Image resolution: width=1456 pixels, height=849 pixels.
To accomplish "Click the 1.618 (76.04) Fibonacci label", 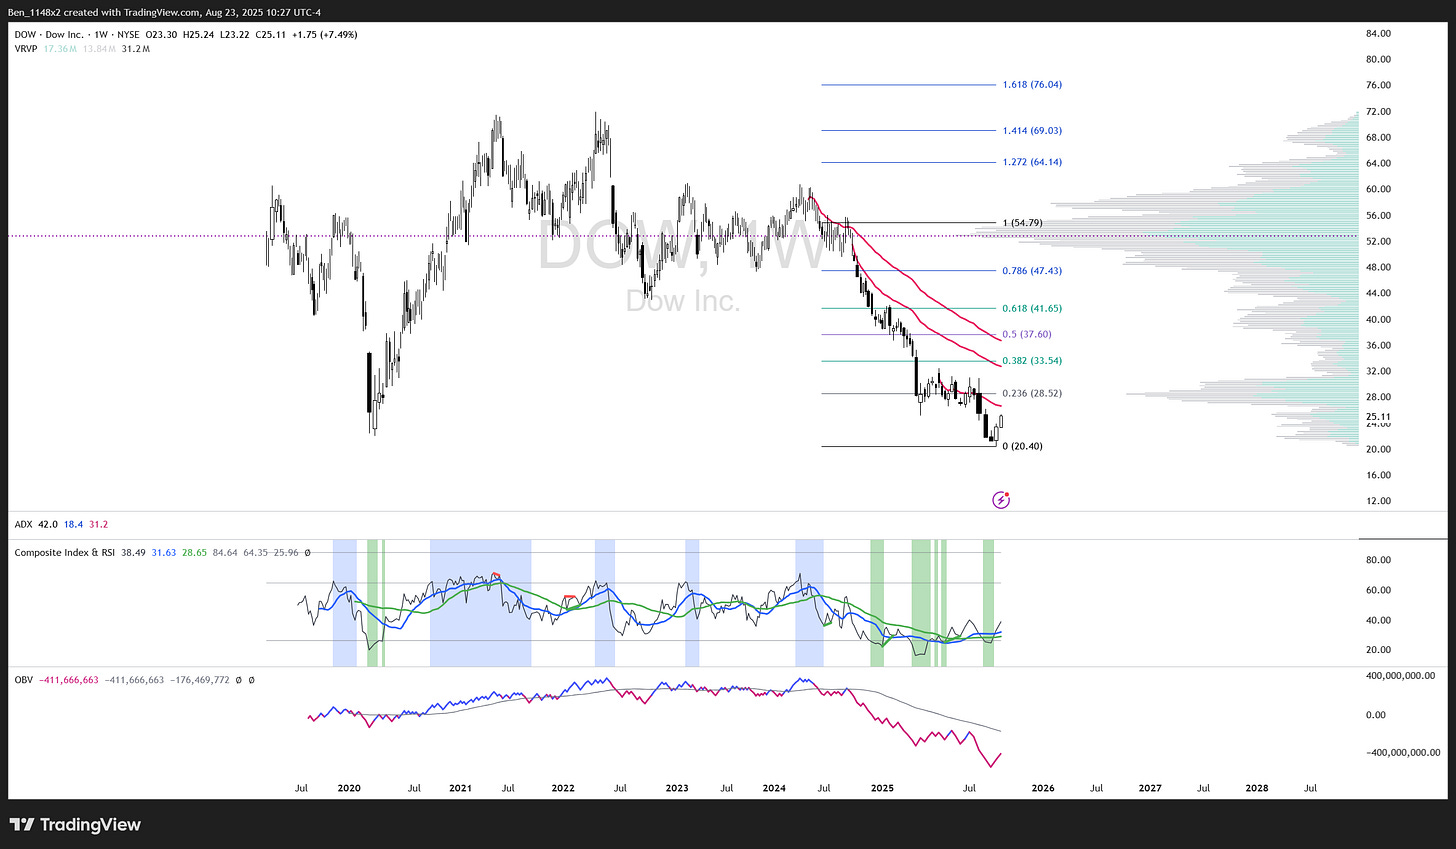I will tap(1032, 85).
